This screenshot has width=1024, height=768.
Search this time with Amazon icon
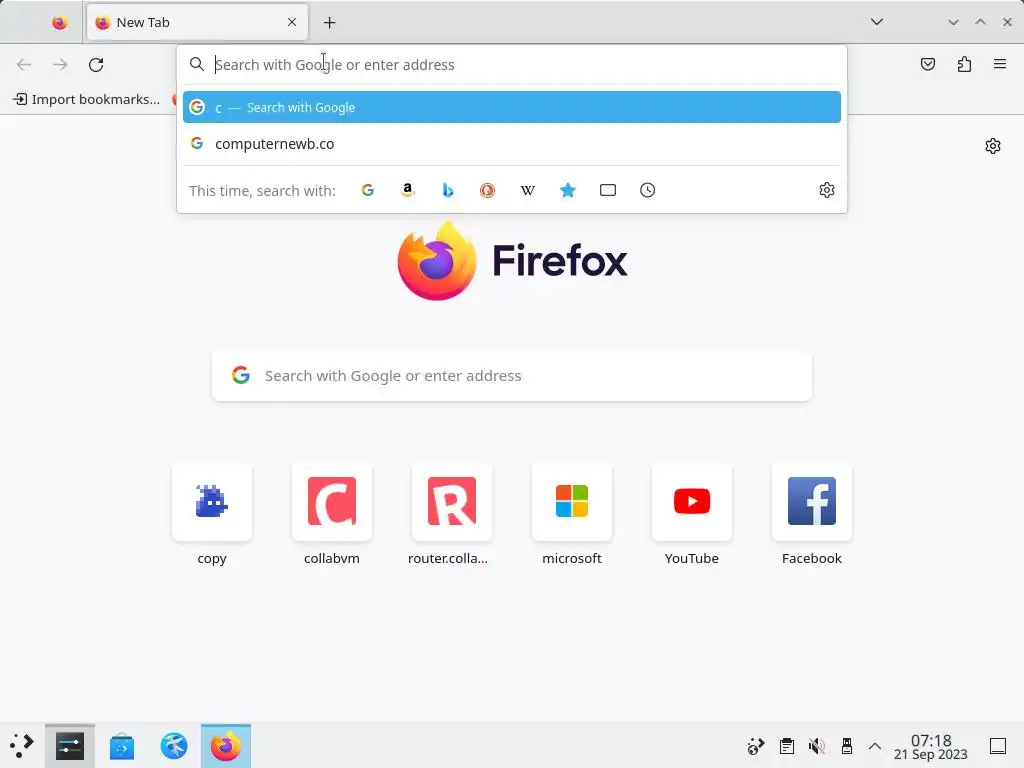408,190
